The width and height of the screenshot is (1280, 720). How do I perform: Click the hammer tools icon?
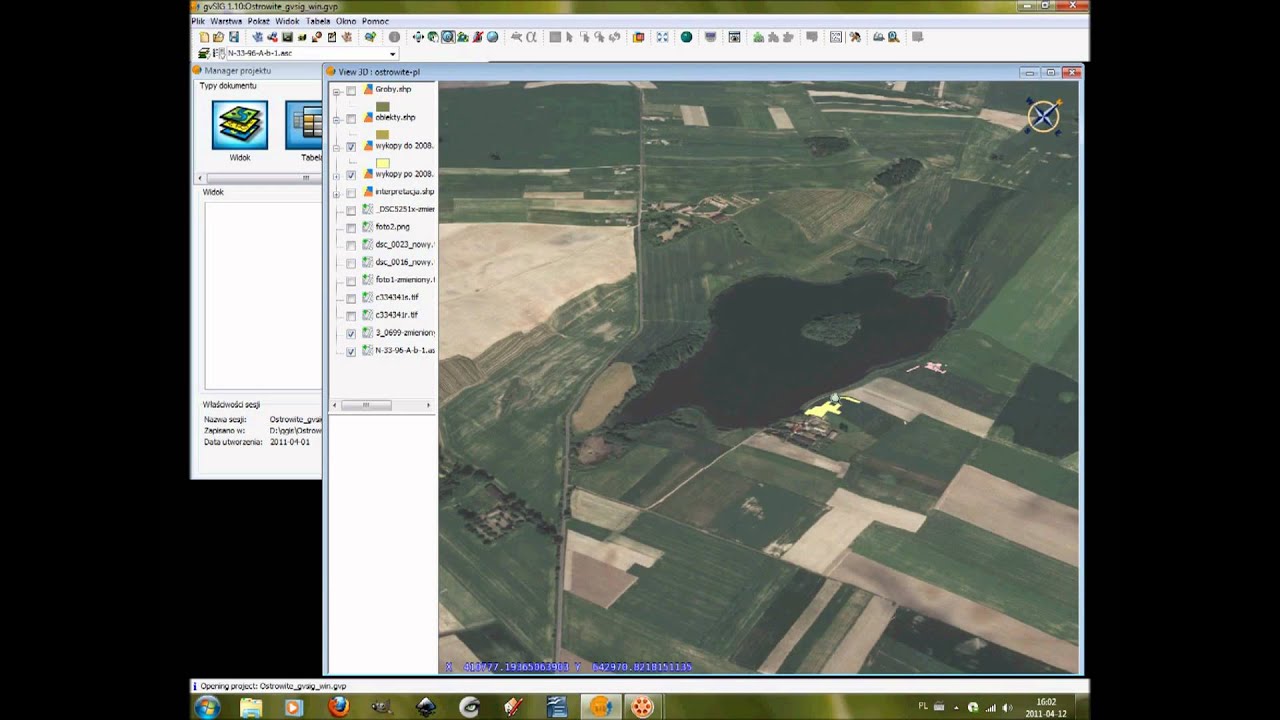click(x=855, y=37)
